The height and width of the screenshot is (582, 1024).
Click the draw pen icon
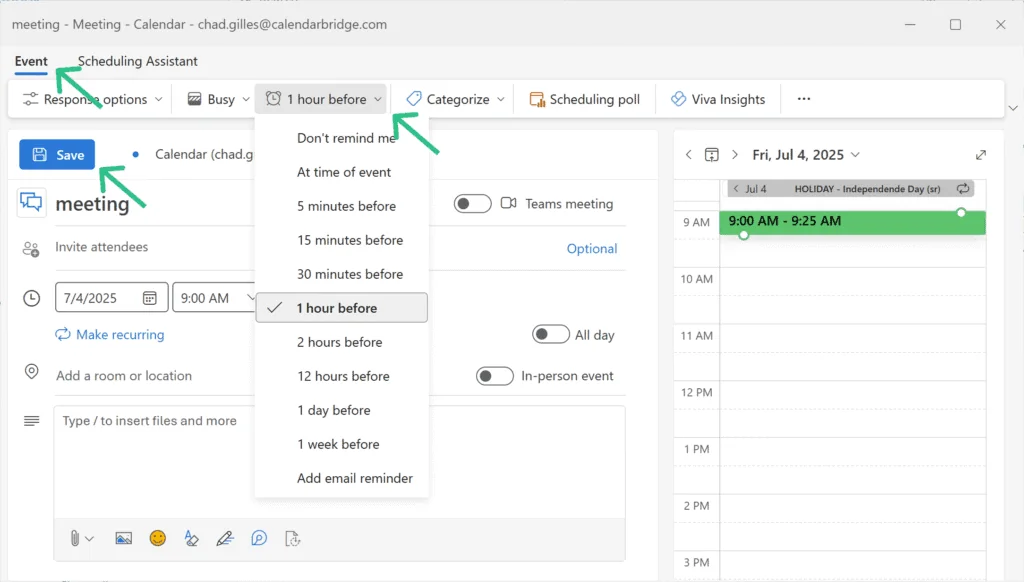click(225, 538)
